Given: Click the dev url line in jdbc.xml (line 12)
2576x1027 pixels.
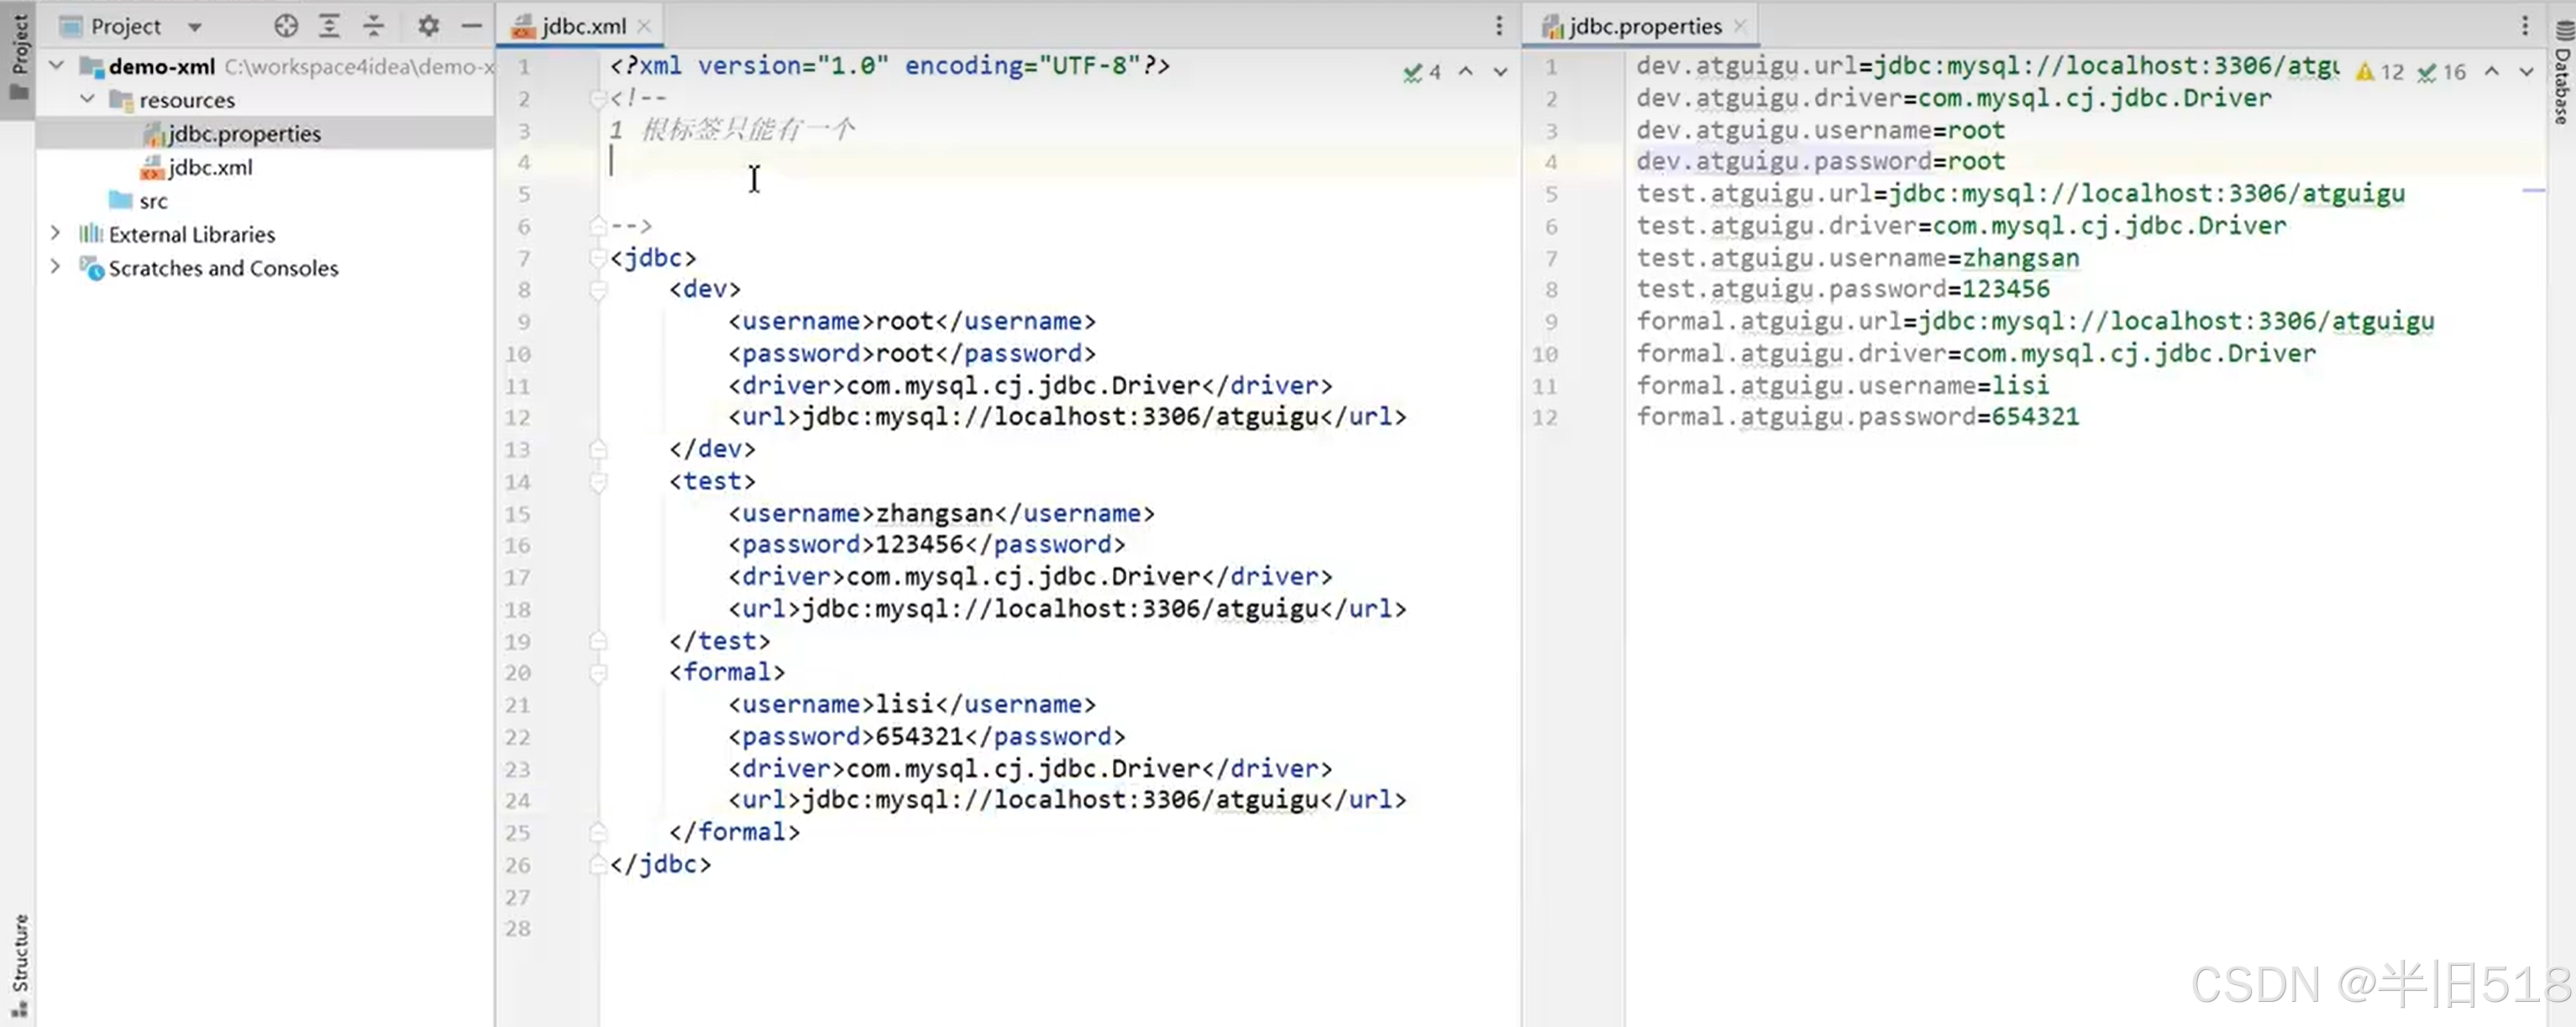Looking at the screenshot, I should point(1067,417).
